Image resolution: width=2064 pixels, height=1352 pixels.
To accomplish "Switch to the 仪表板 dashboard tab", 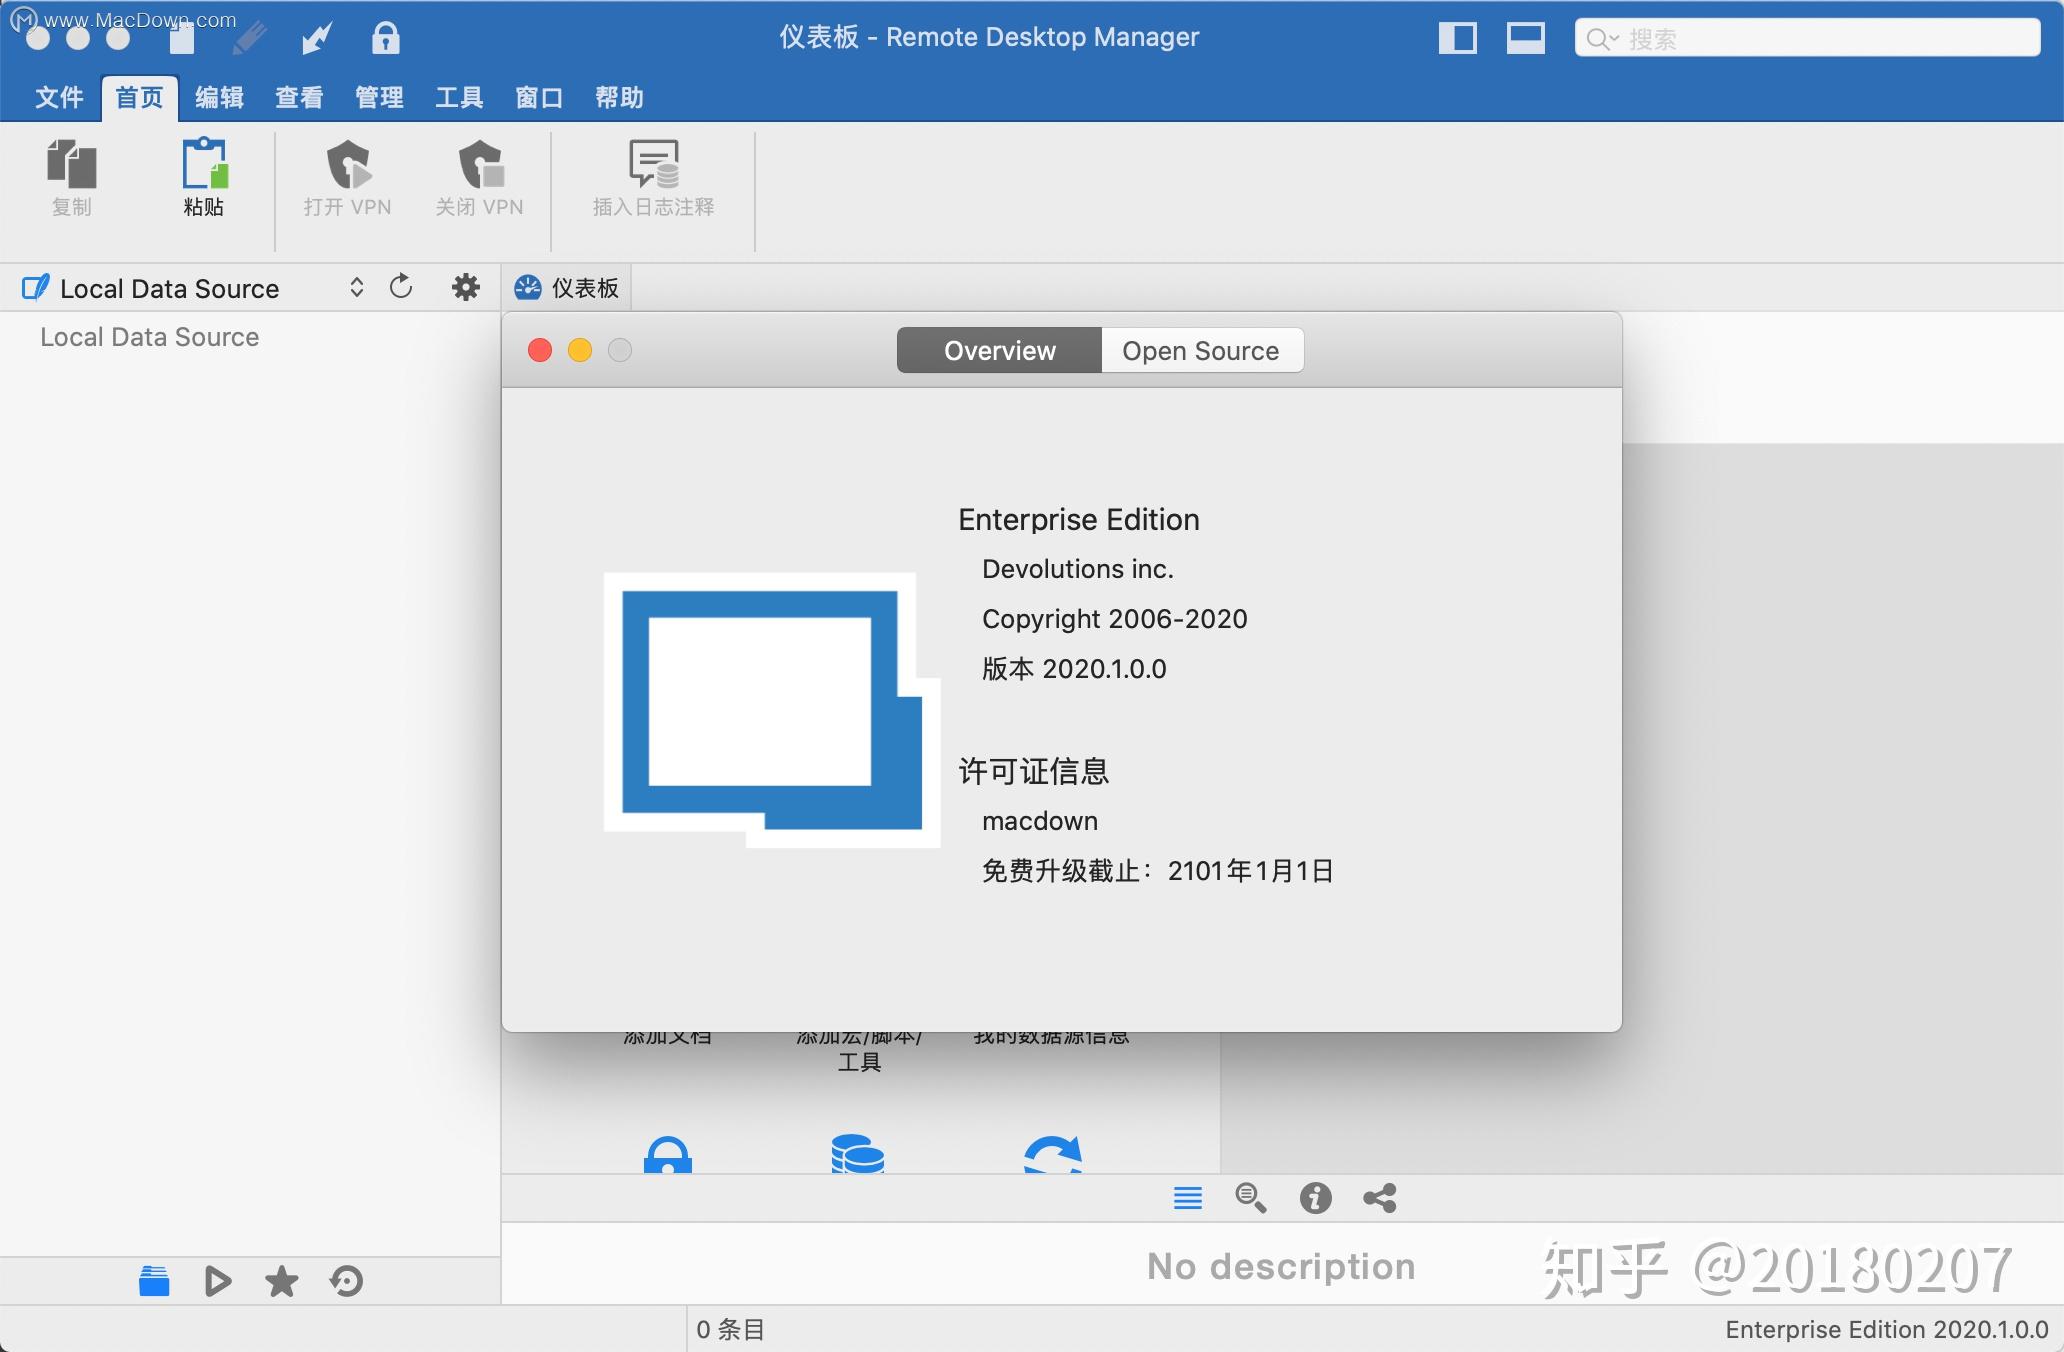I will coord(567,288).
